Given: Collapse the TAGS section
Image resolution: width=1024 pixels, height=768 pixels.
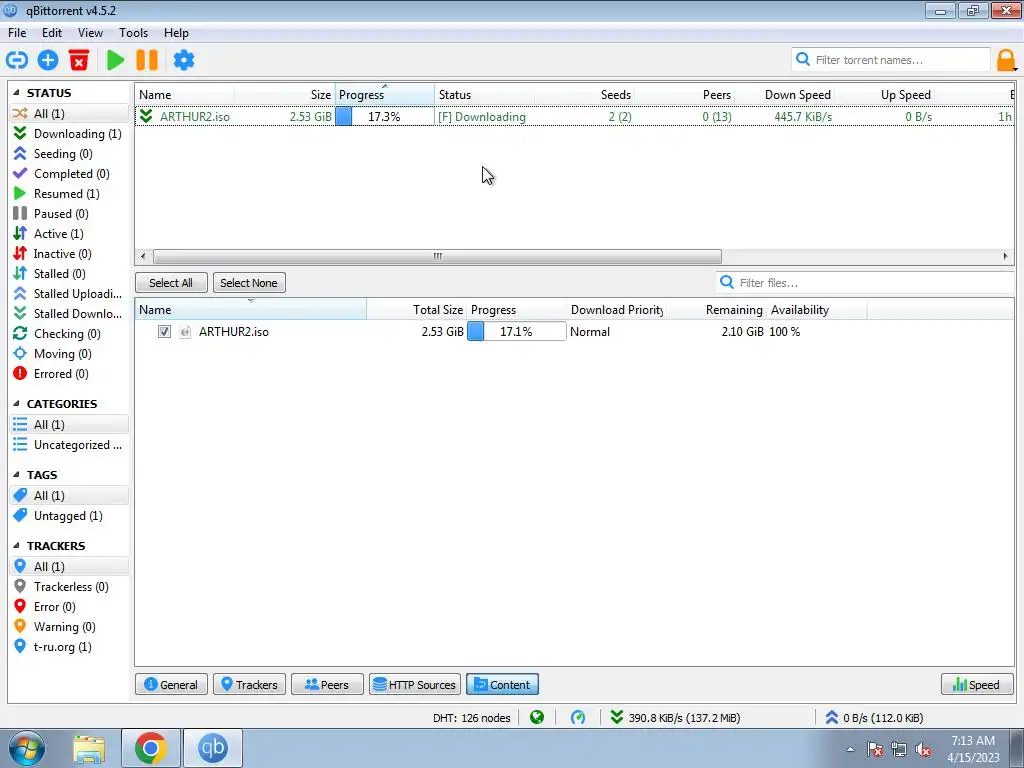Looking at the screenshot, I should click(x=16, y=475).
